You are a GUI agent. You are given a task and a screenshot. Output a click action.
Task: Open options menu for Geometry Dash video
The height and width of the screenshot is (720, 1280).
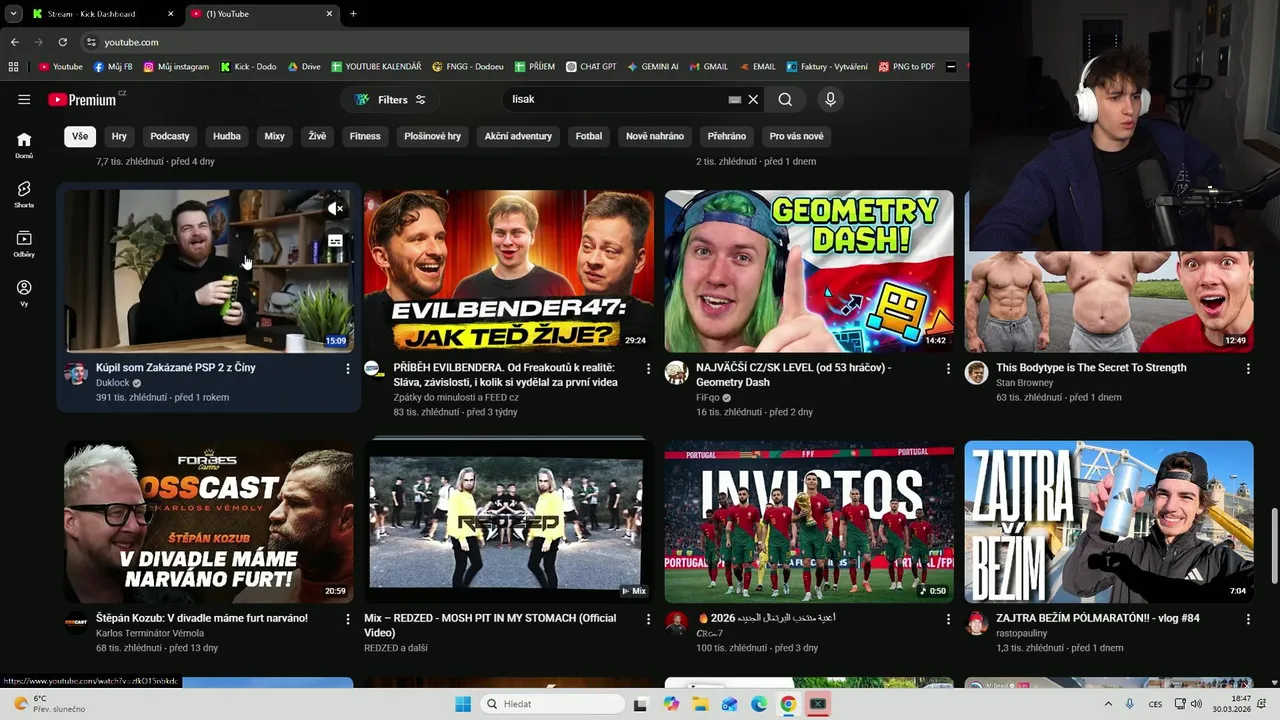pyautogui.click(x=948, y=369)
